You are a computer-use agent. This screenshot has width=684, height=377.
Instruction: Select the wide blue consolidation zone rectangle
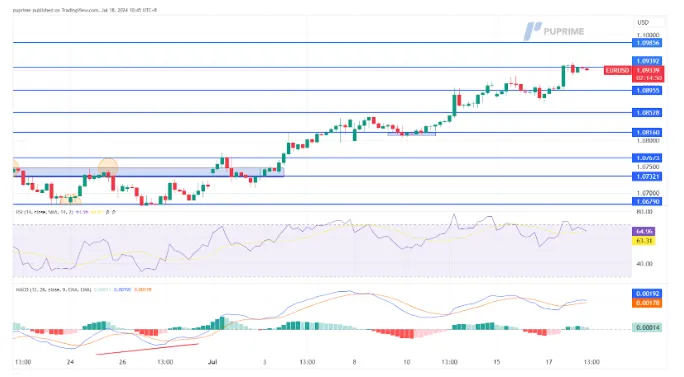(148, 172)
